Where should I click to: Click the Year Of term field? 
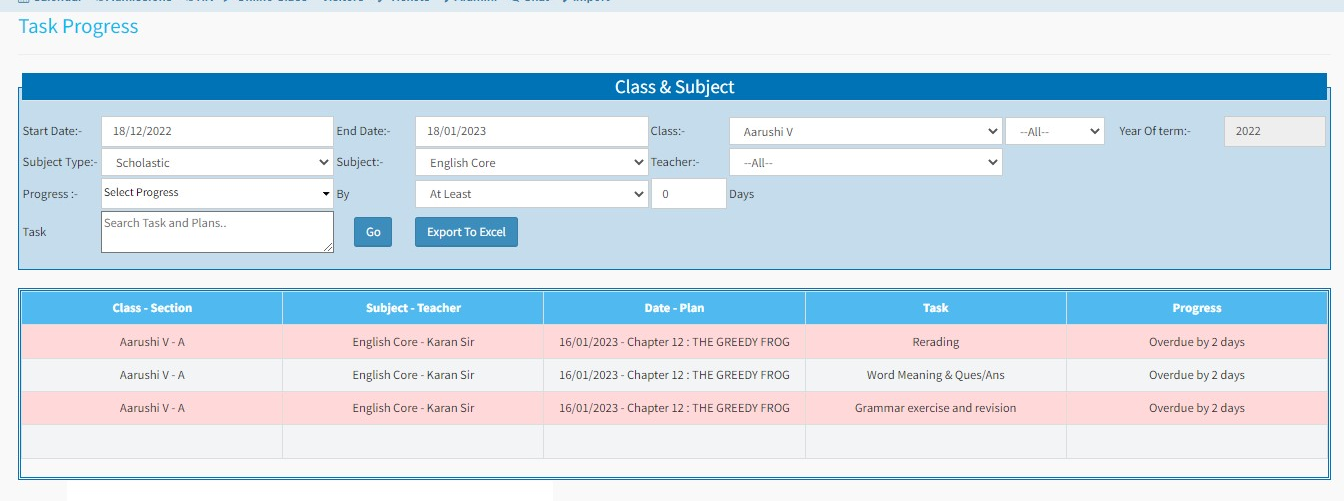click(x=1274, y=131)
